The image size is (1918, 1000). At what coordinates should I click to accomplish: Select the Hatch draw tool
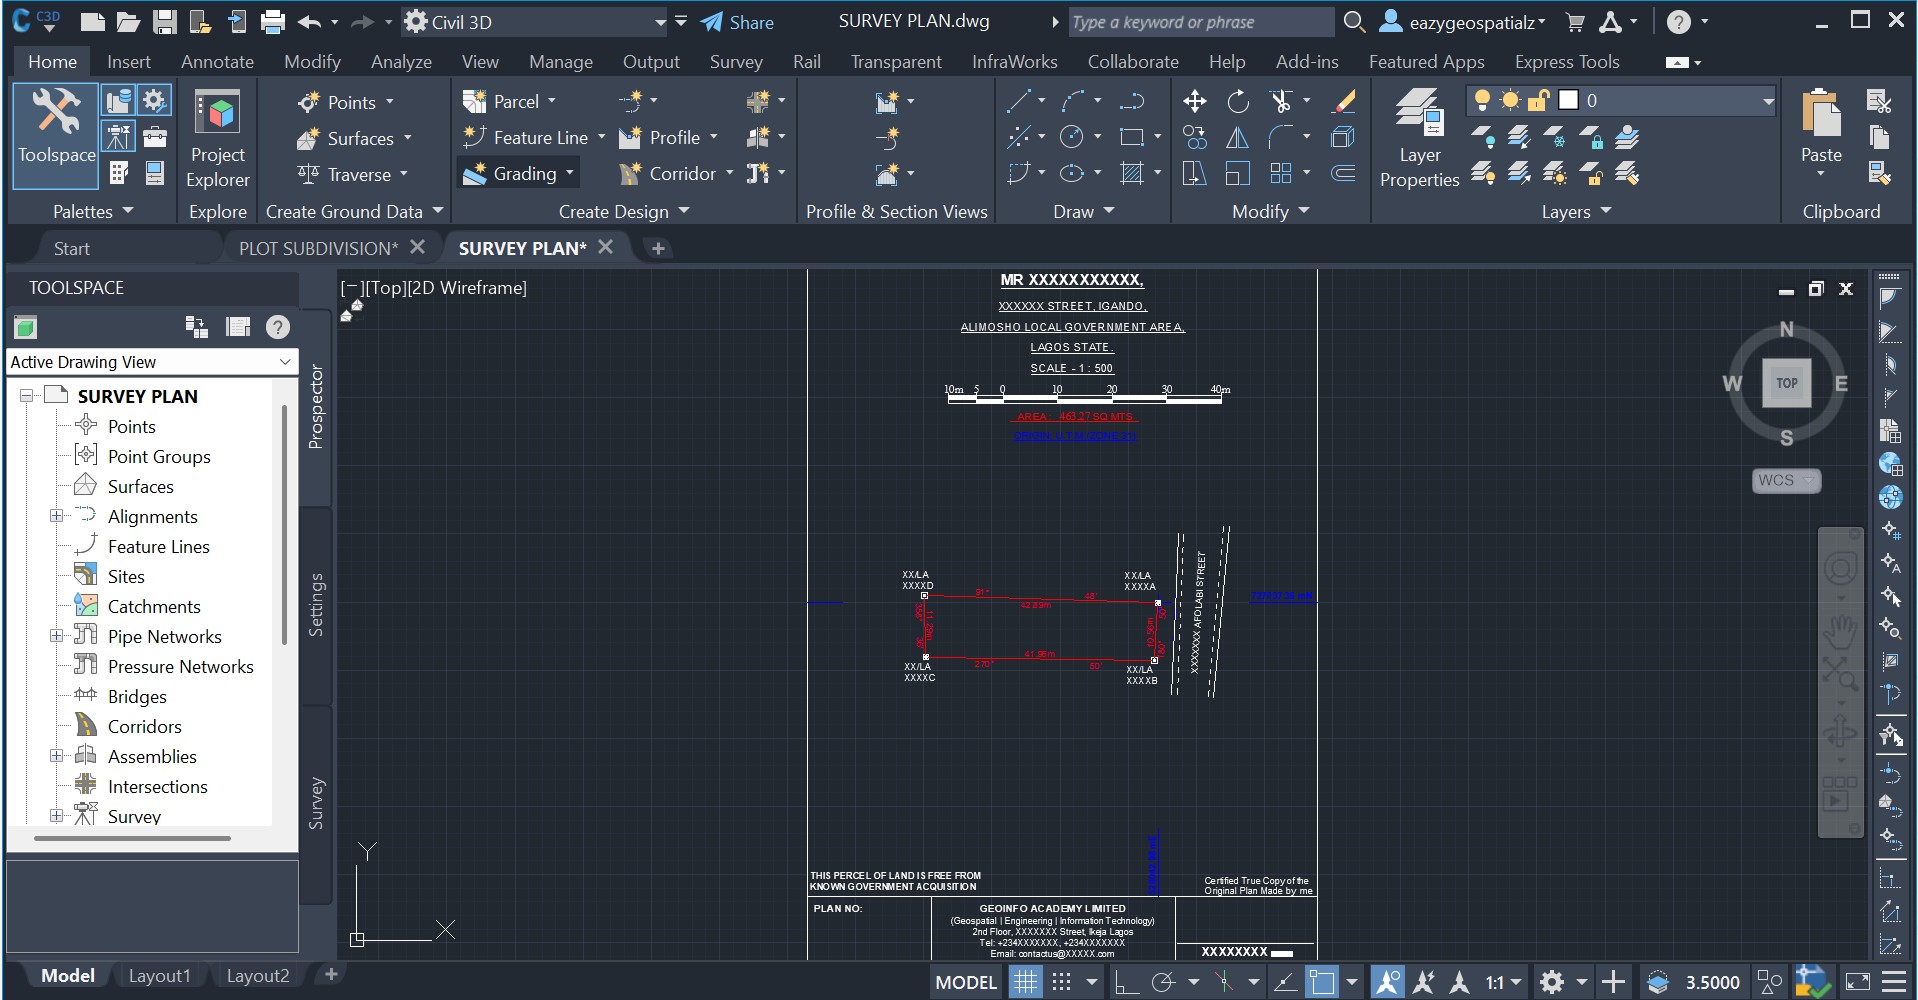click(x=1132, y=173)
